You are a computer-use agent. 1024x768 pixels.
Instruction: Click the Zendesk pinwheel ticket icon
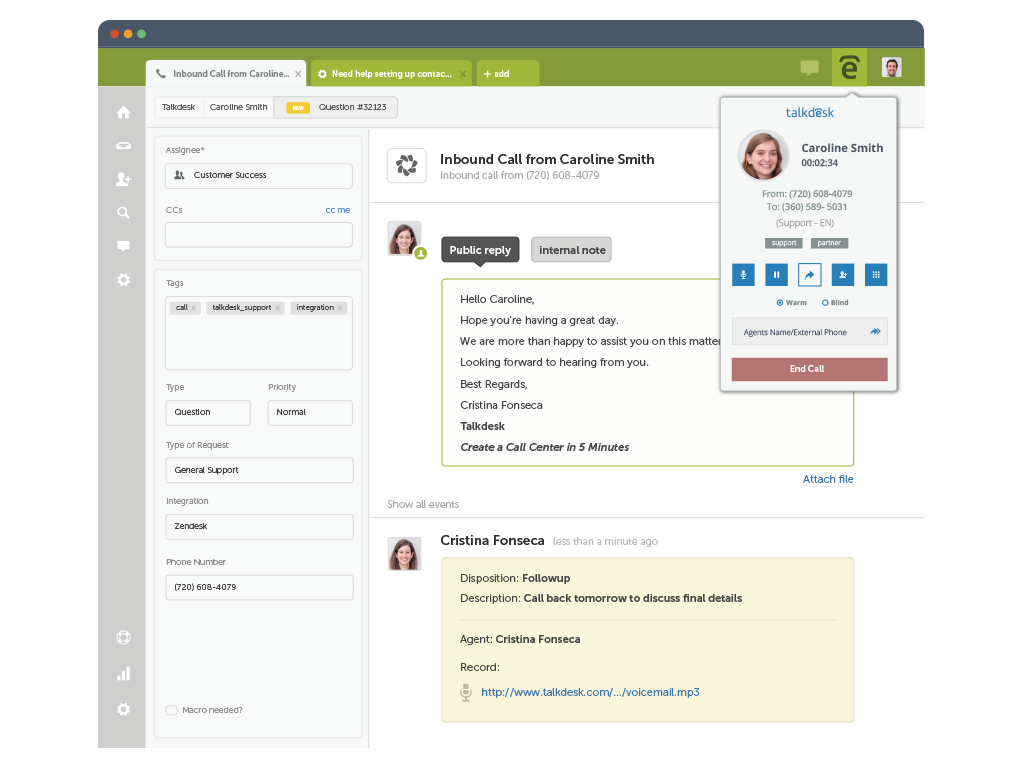coord(407,165)
